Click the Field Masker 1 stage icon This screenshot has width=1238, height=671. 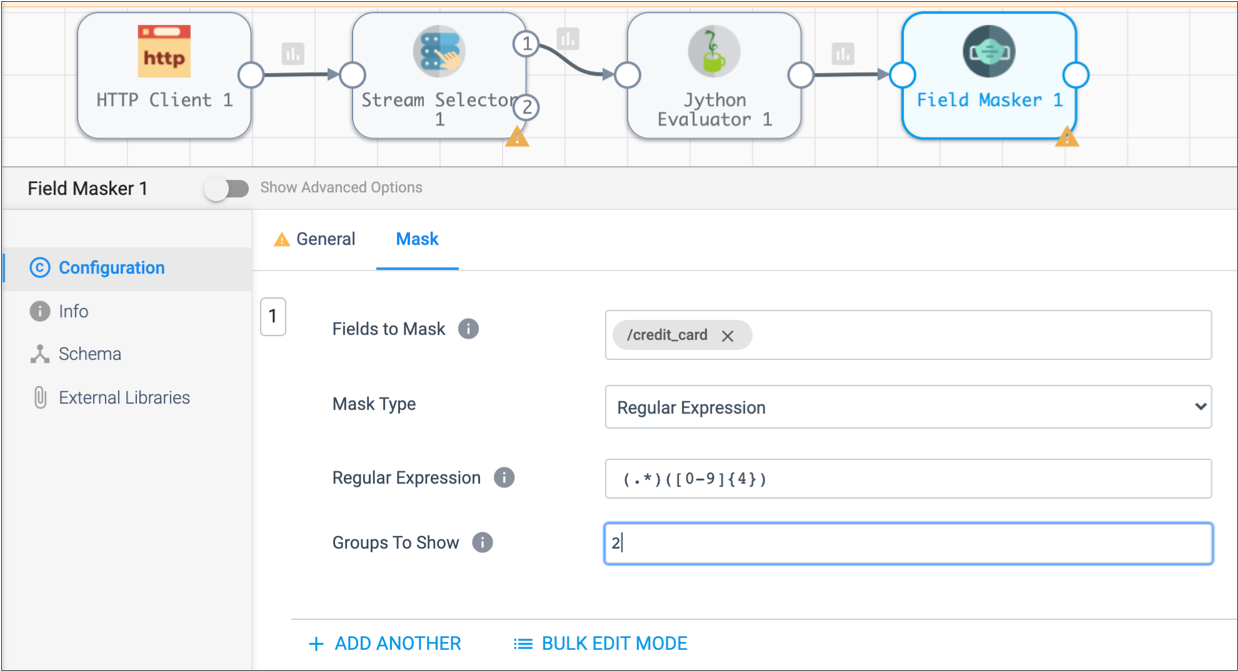pos(989,51)
